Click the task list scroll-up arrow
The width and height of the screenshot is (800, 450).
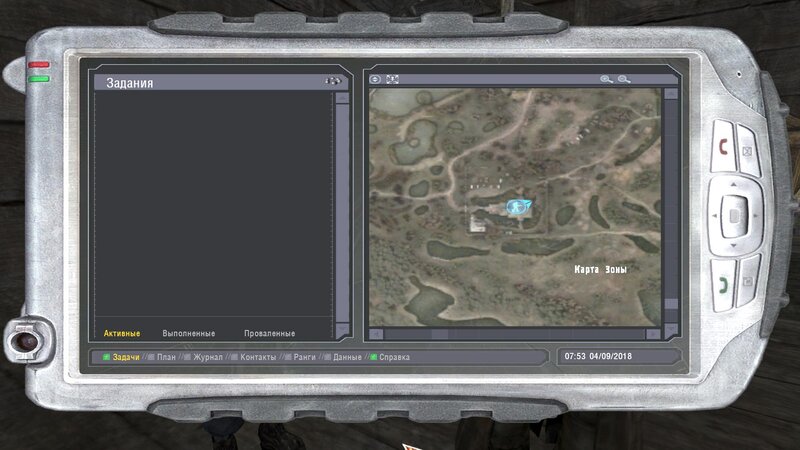(342, 98)
